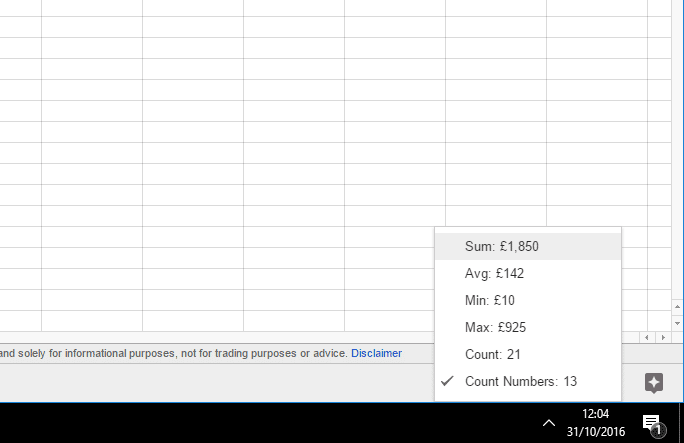Select the checked Count Numbers: 13 option
The height and width of the screenshot is (443, 684).
click(x=528, y=382)
